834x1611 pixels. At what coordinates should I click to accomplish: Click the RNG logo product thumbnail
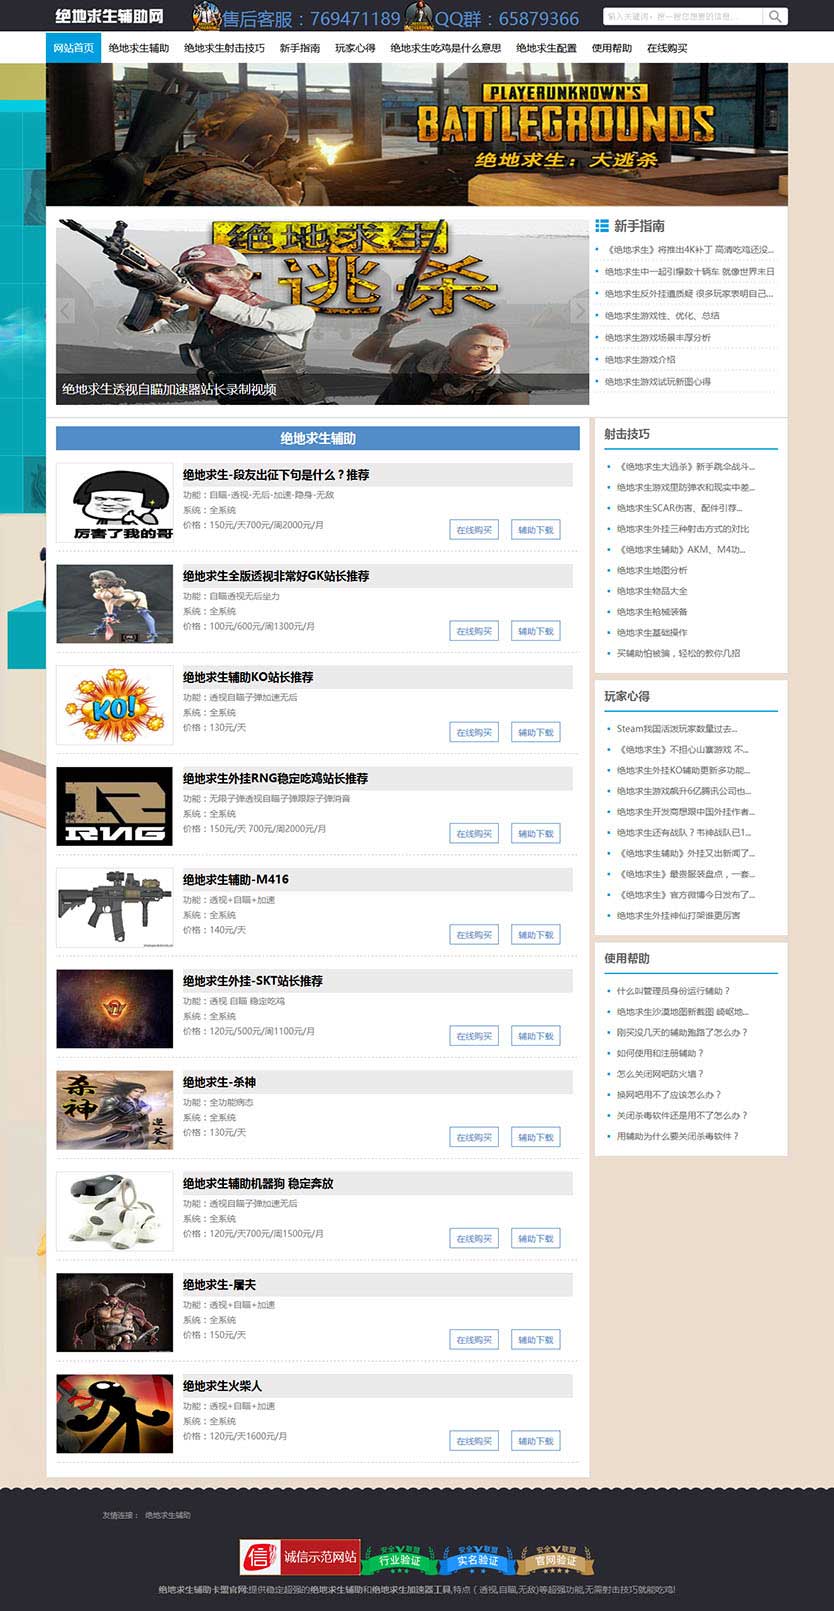tap(114, 806)
